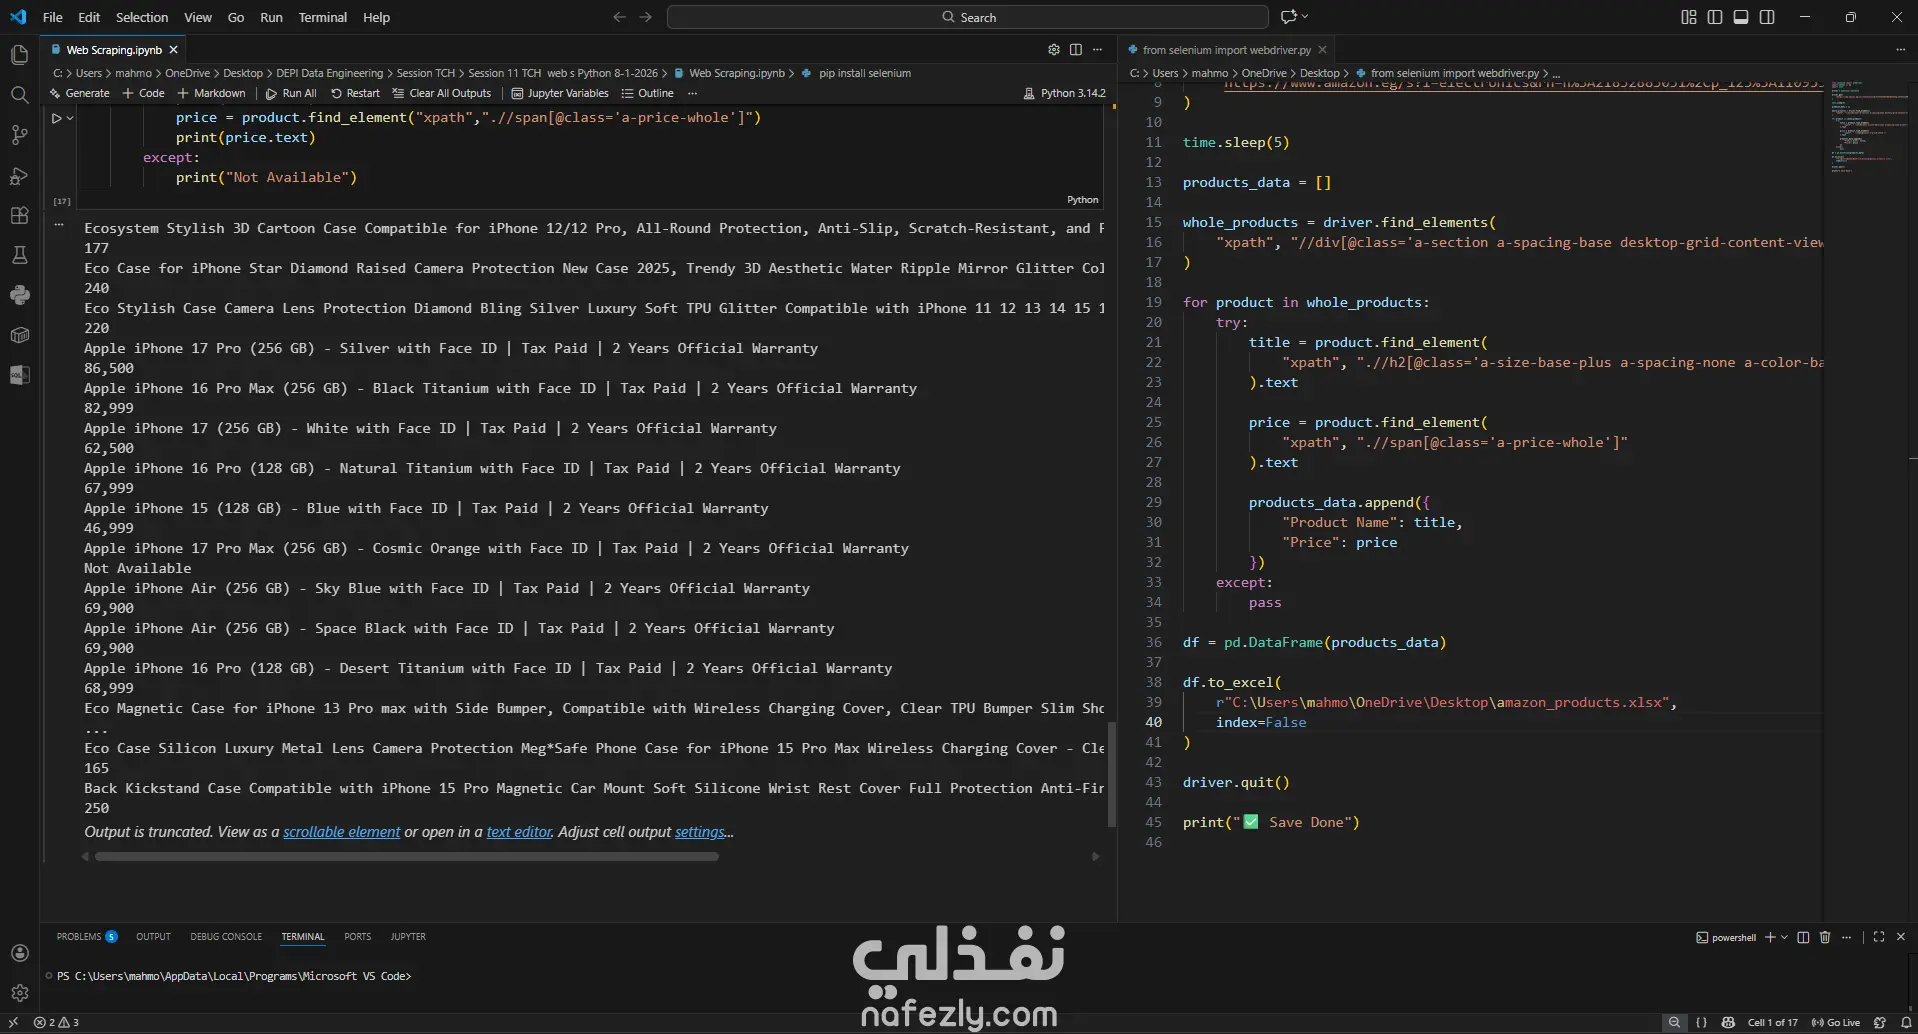Click Clear All Outputs button
The width and height of the screenshot is (1918, 1034).
tap(442, 93)
